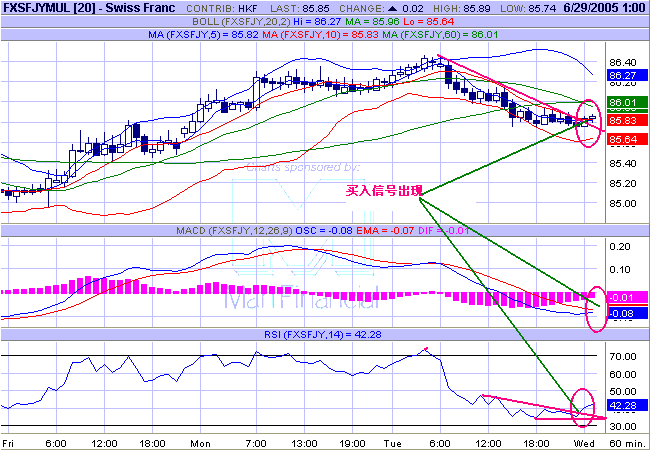Screen dimensions: 650x450
Task: Click the 'Tue' day label on time axis
Action: (393, 443)
